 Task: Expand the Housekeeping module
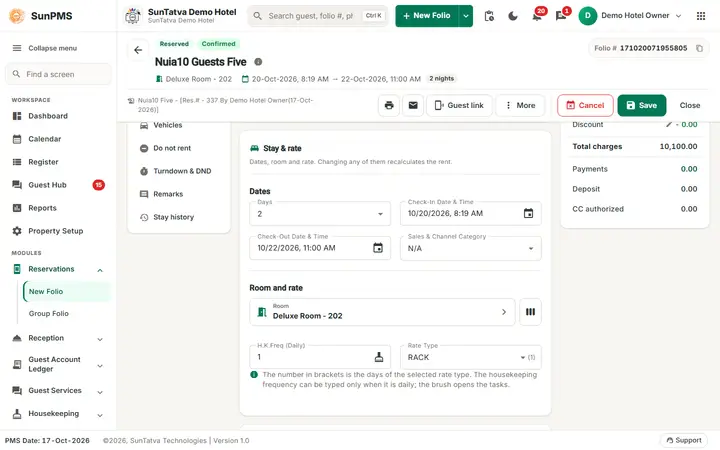(100, 415)
